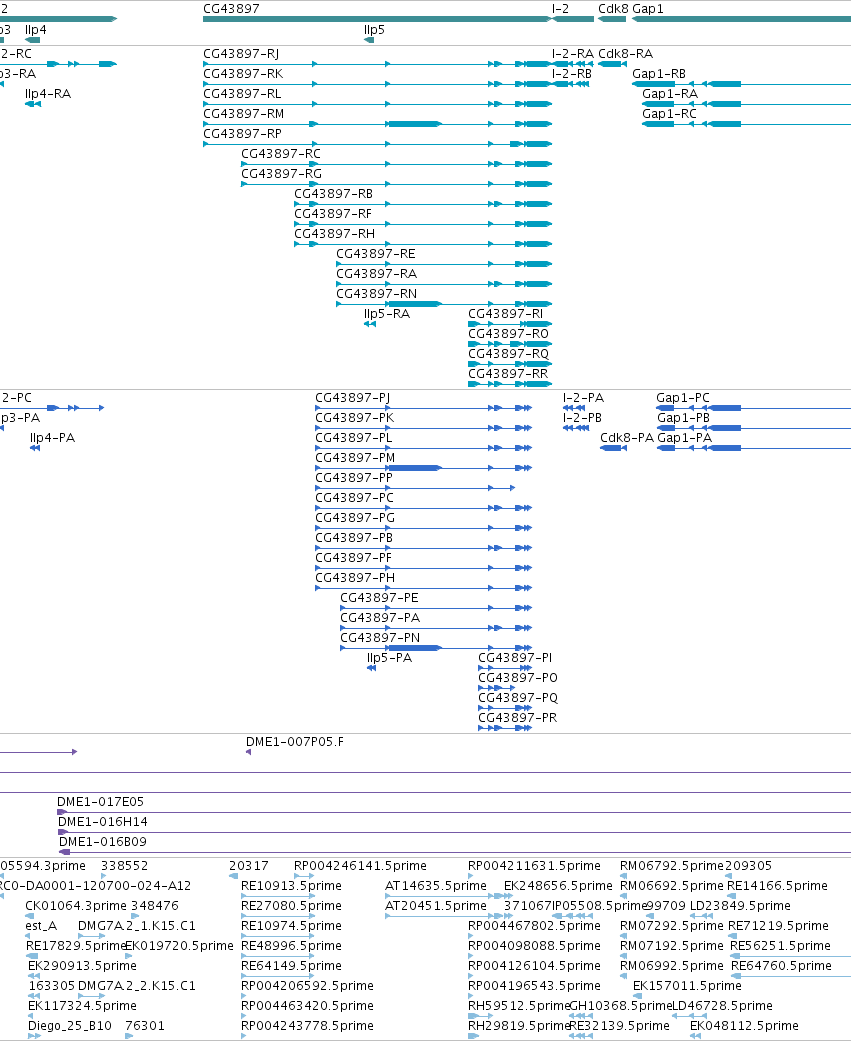The width and height of the screenshot is (851, 1041).
Task: Select transcript CG43897-RA
Action: pos(376,273)
